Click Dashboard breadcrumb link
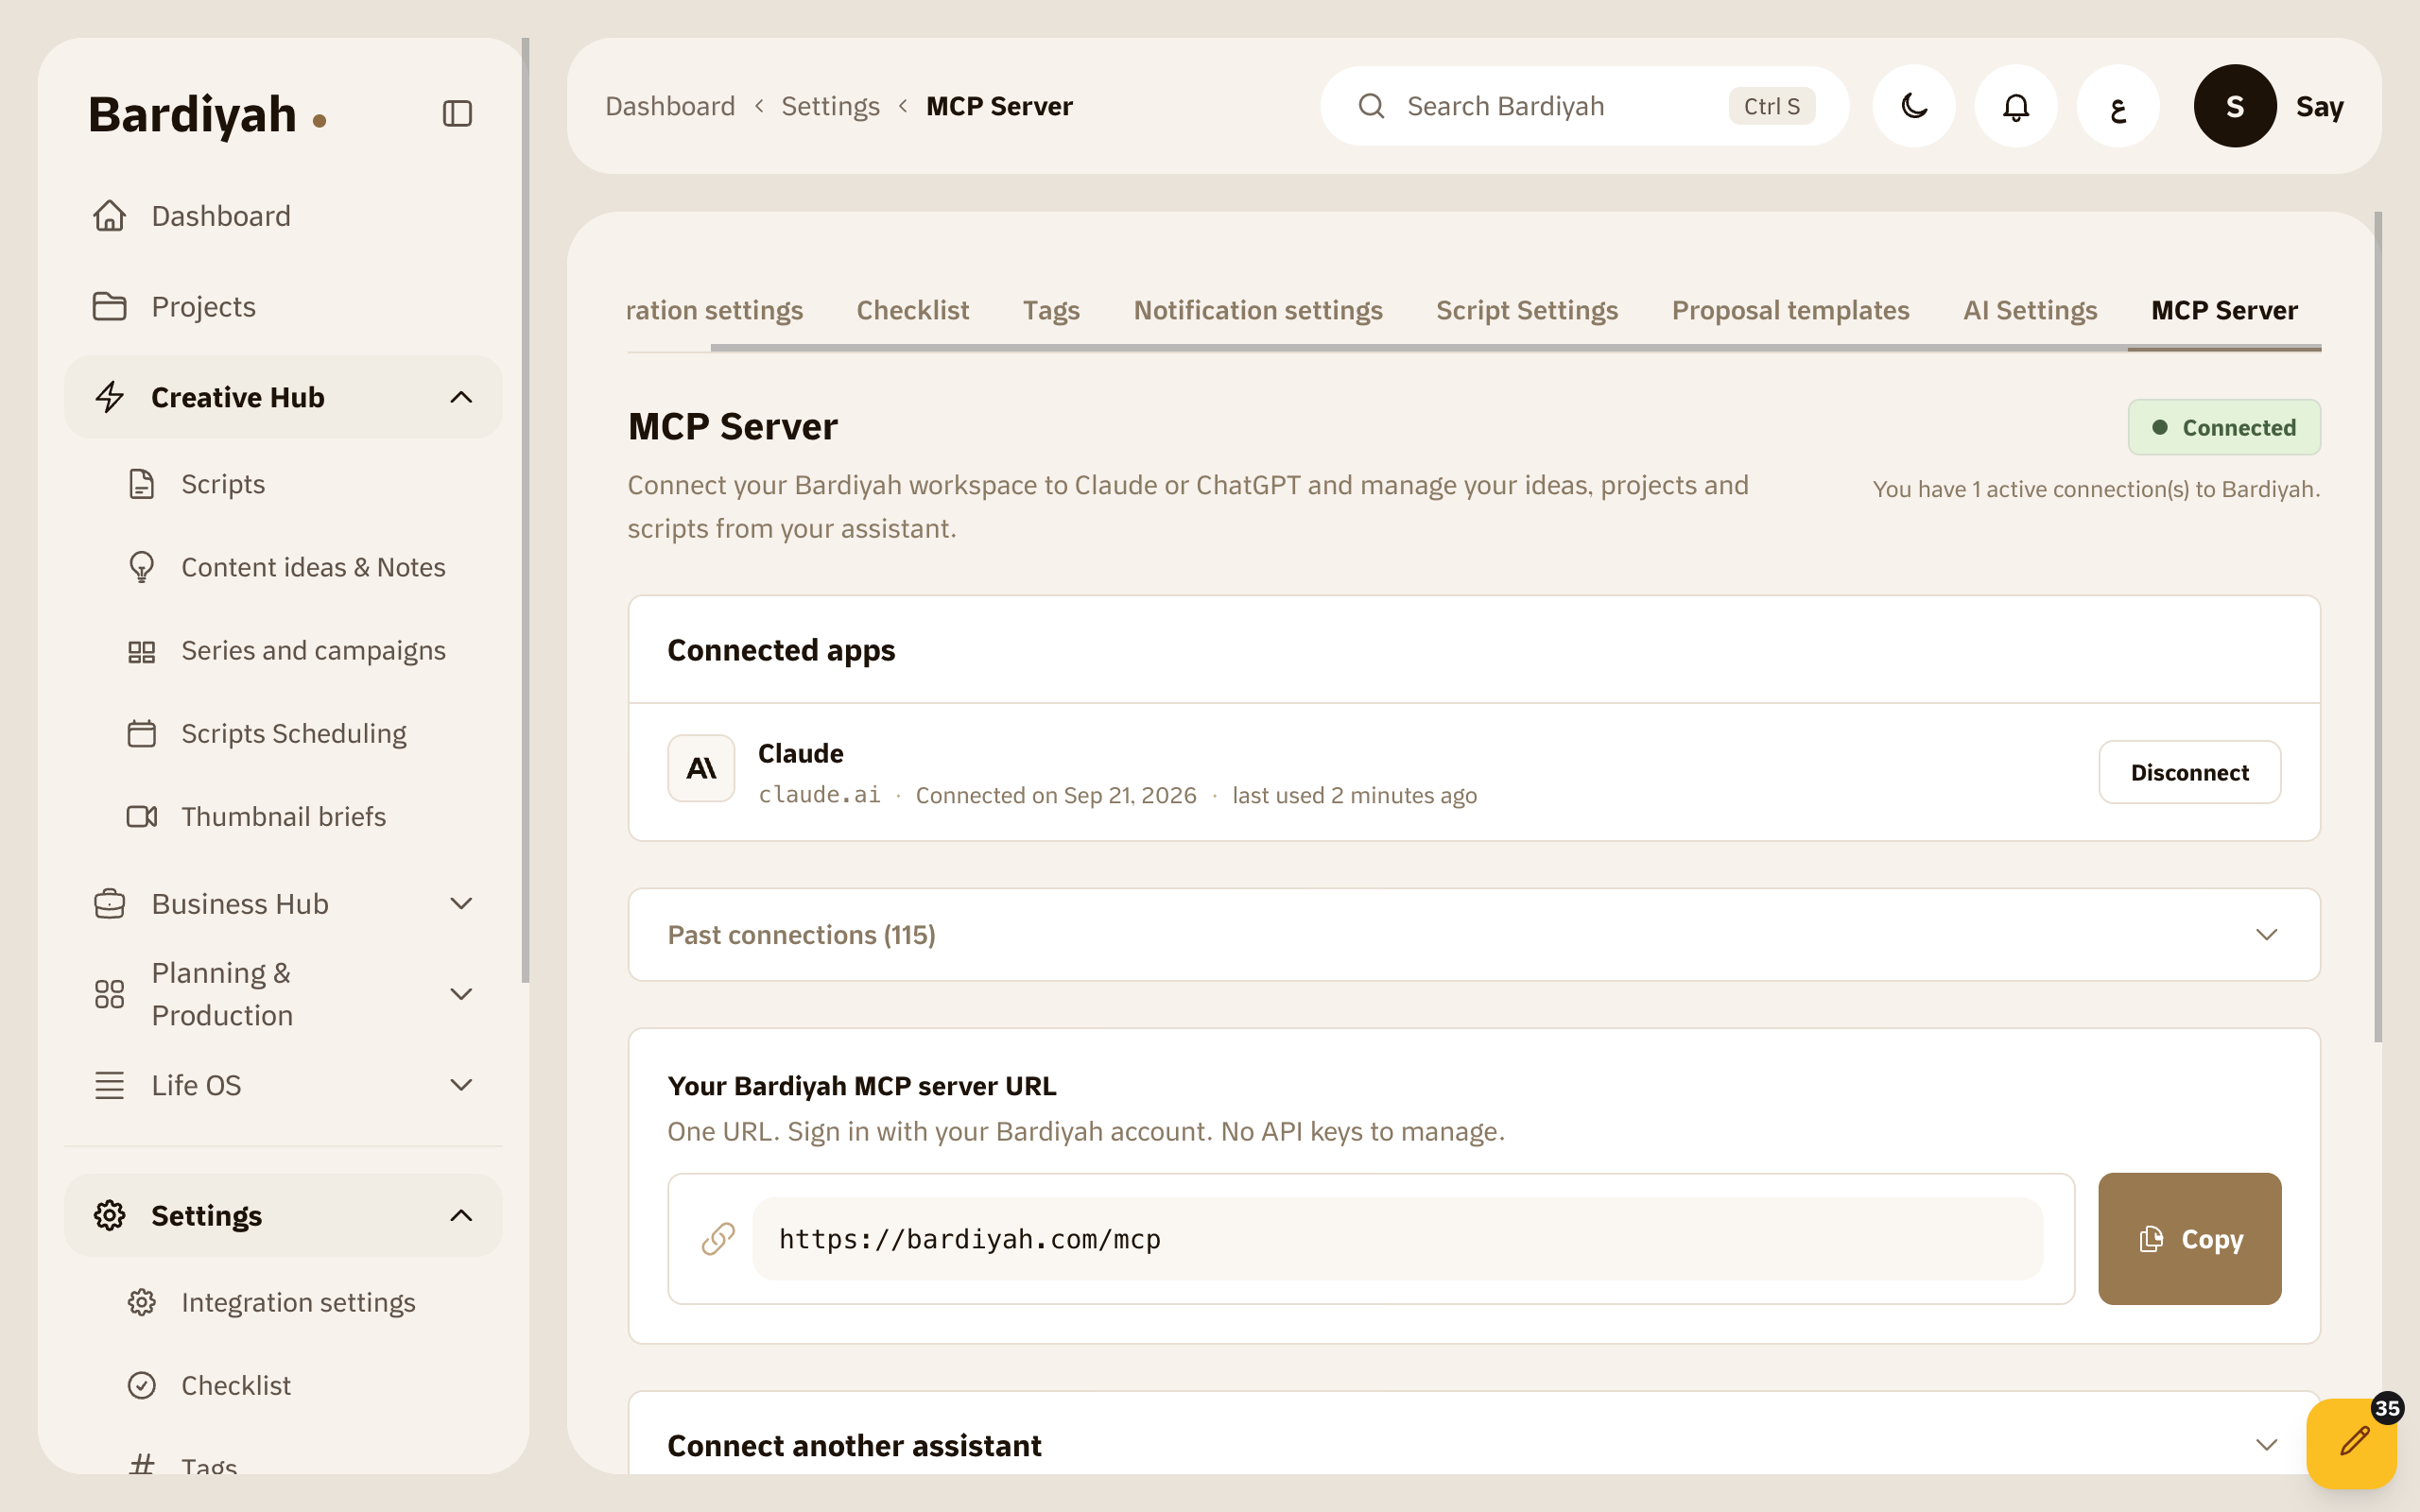 [x=670, y=106]
